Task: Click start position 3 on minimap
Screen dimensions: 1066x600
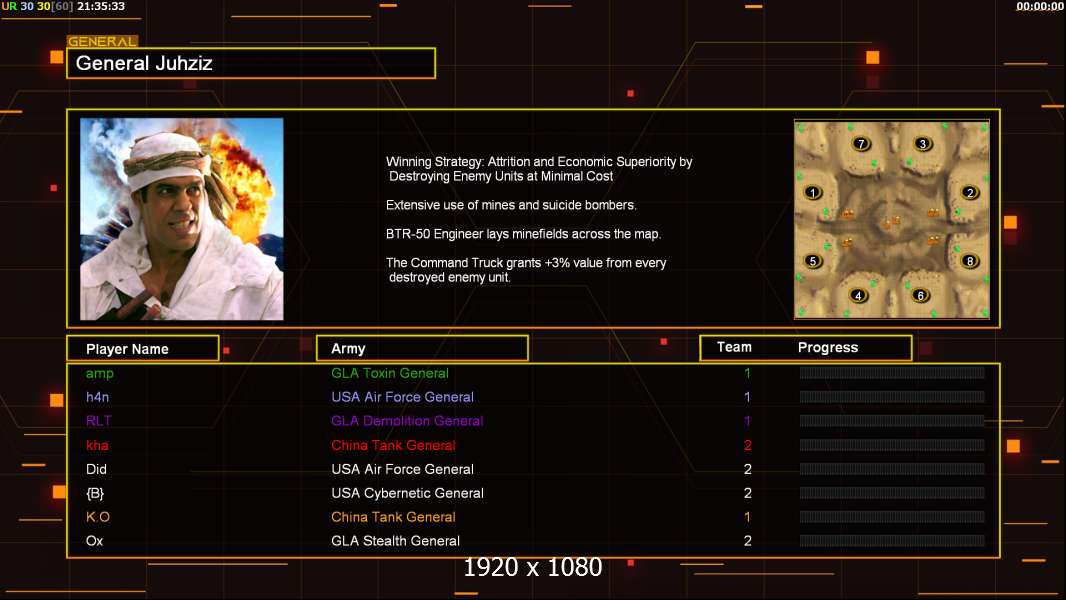Action: (x=923, y=143)
